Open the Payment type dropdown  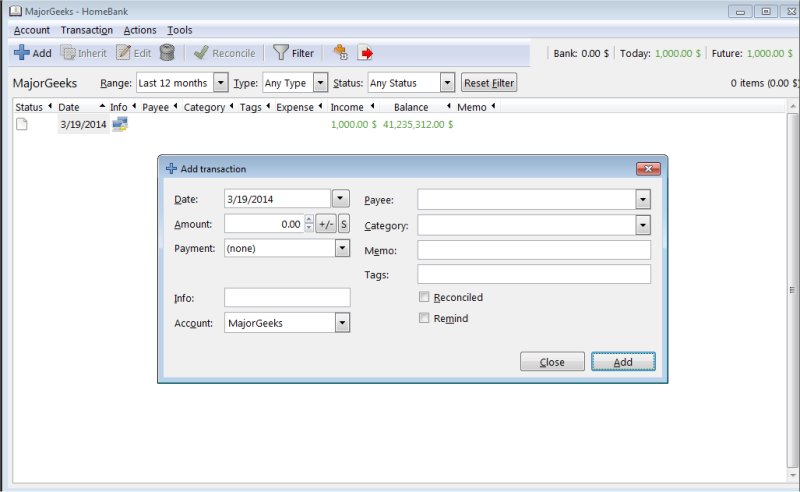tap(341, 248)
